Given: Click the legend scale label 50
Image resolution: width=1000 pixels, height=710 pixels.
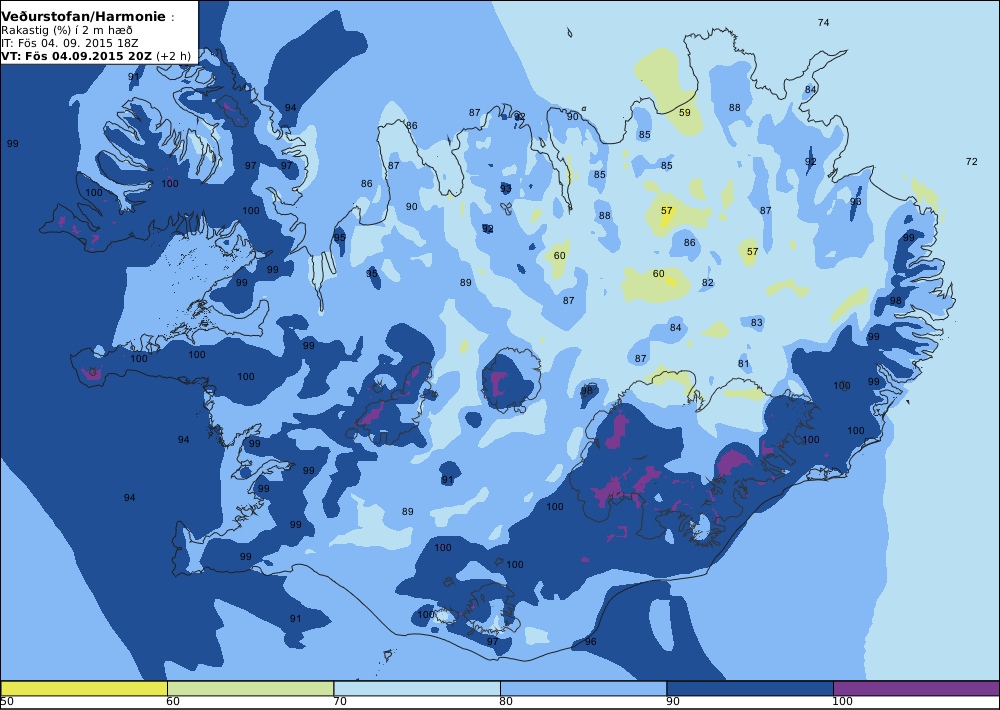Looking at the screenshot, I should (x=7, y=702).
